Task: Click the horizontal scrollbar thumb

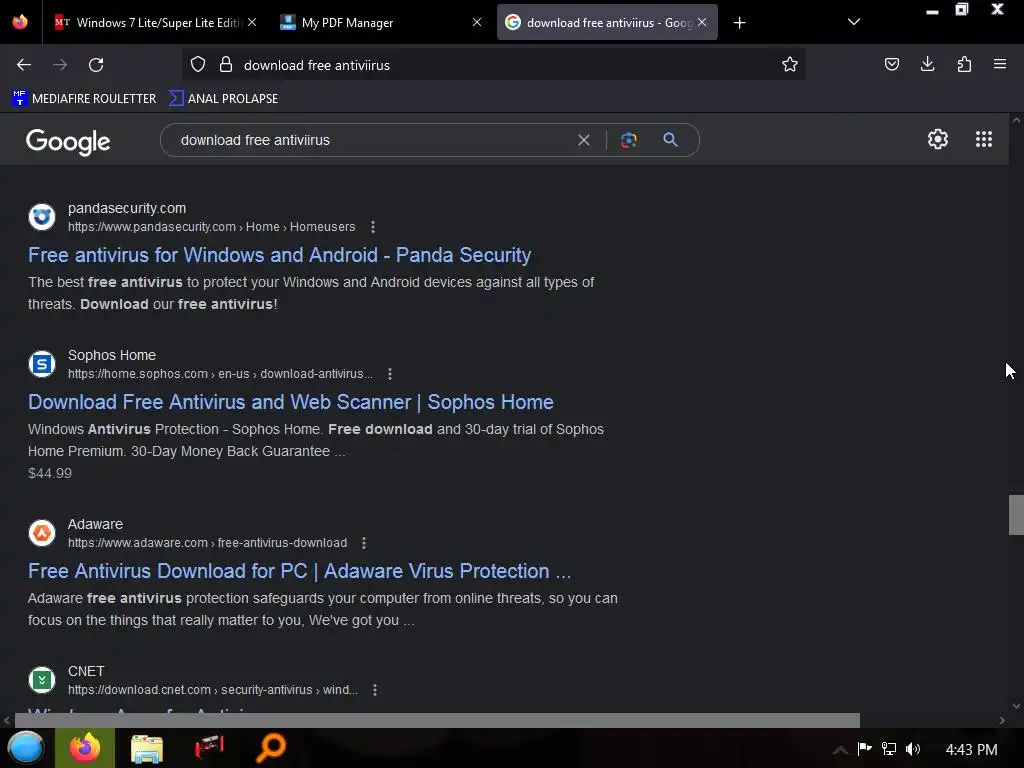Action: [x=437, y=720]
